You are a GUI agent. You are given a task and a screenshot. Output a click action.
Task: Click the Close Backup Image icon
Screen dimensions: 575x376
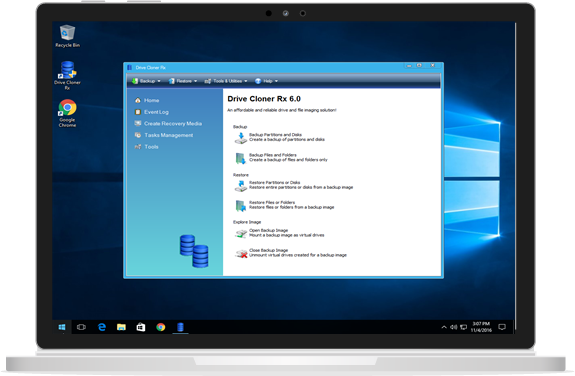click(241, 253)
